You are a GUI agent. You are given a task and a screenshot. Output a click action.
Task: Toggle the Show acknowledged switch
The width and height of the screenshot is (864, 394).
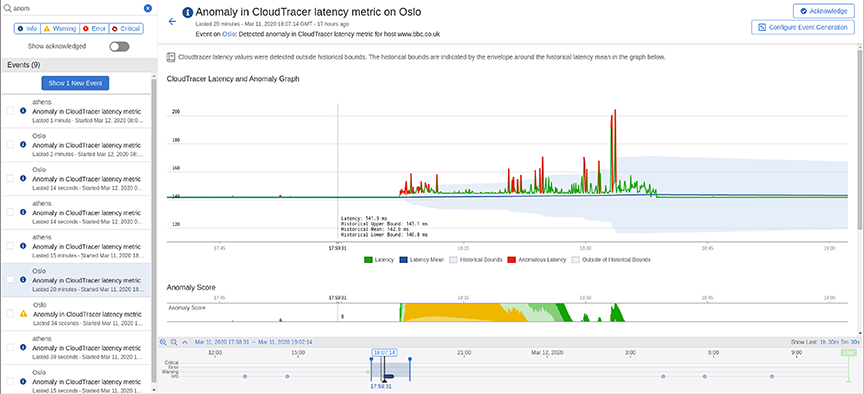coord(119,47)
